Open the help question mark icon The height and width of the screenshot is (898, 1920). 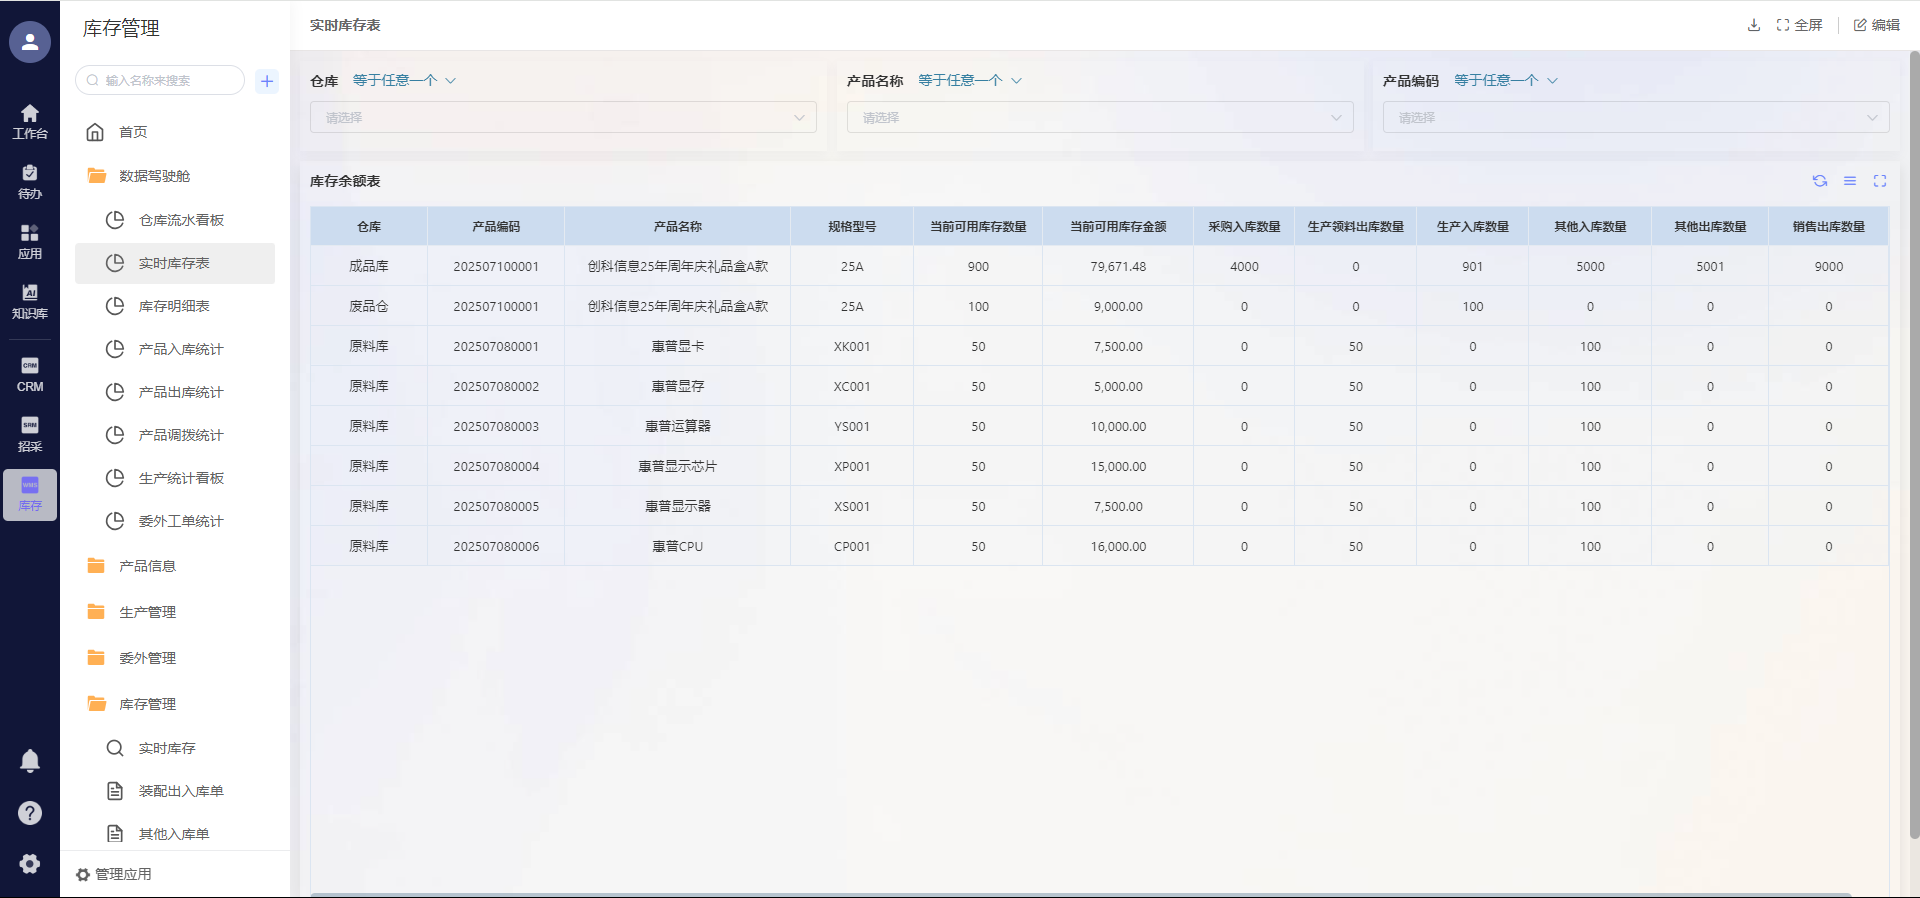[30, 813]
